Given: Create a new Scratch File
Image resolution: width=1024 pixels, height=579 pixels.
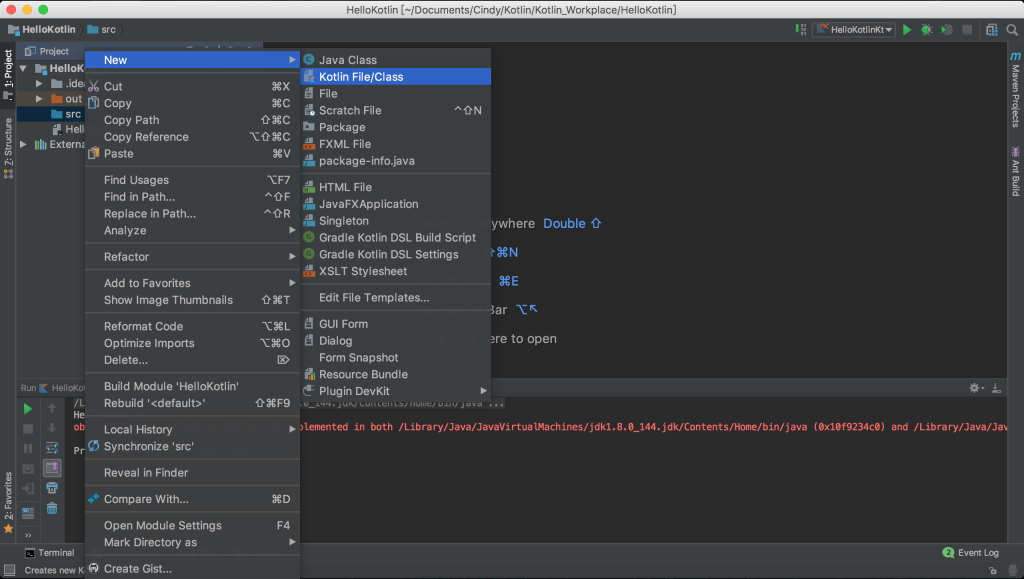Looking at the screenshot, I should pos(395,110).
